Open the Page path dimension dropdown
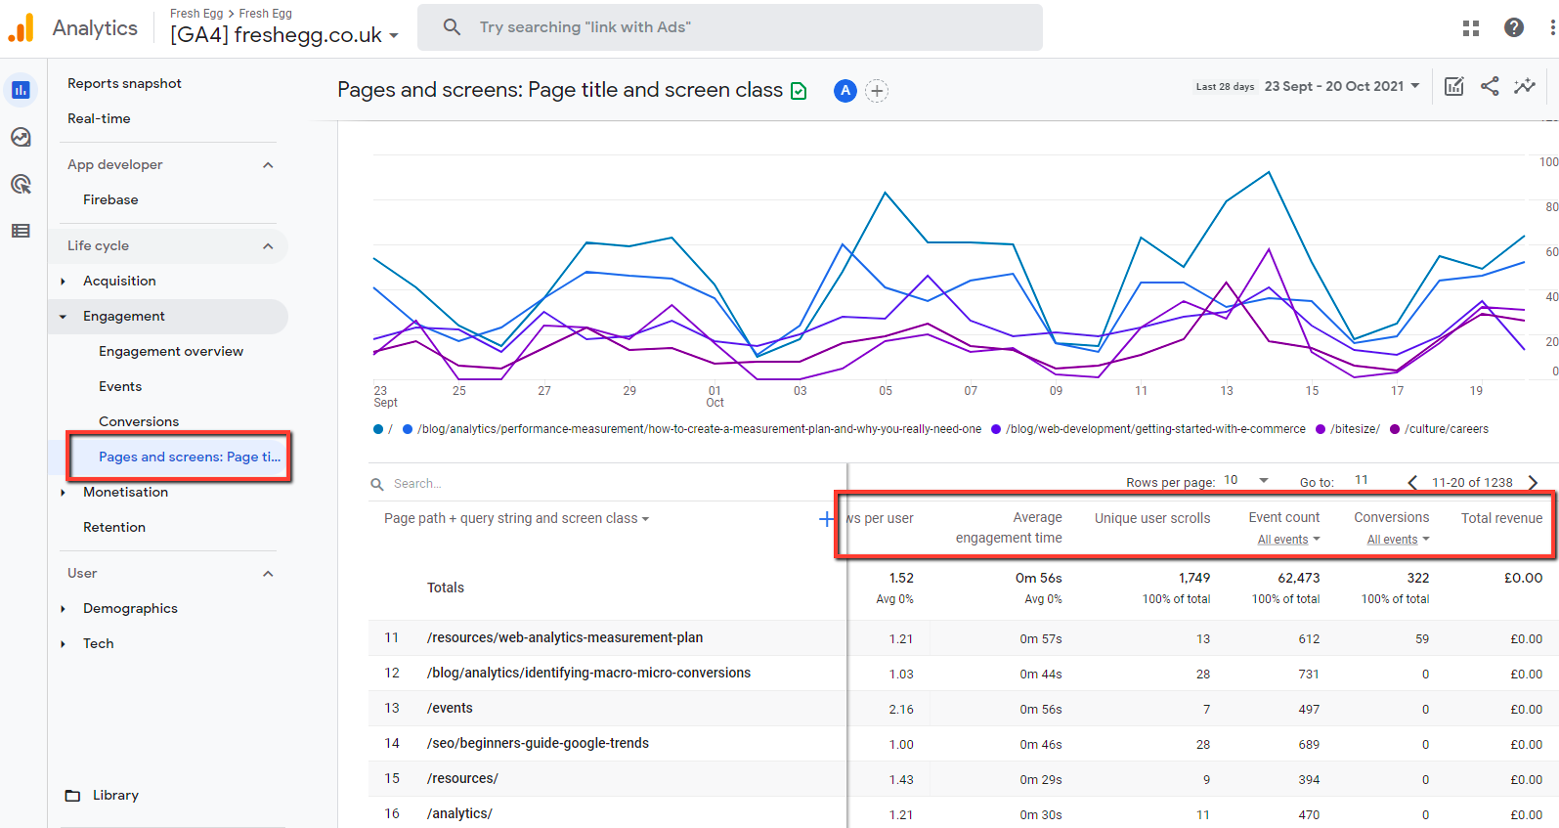The height and width of the screenshot is (828, 1559). pos(516,518)
